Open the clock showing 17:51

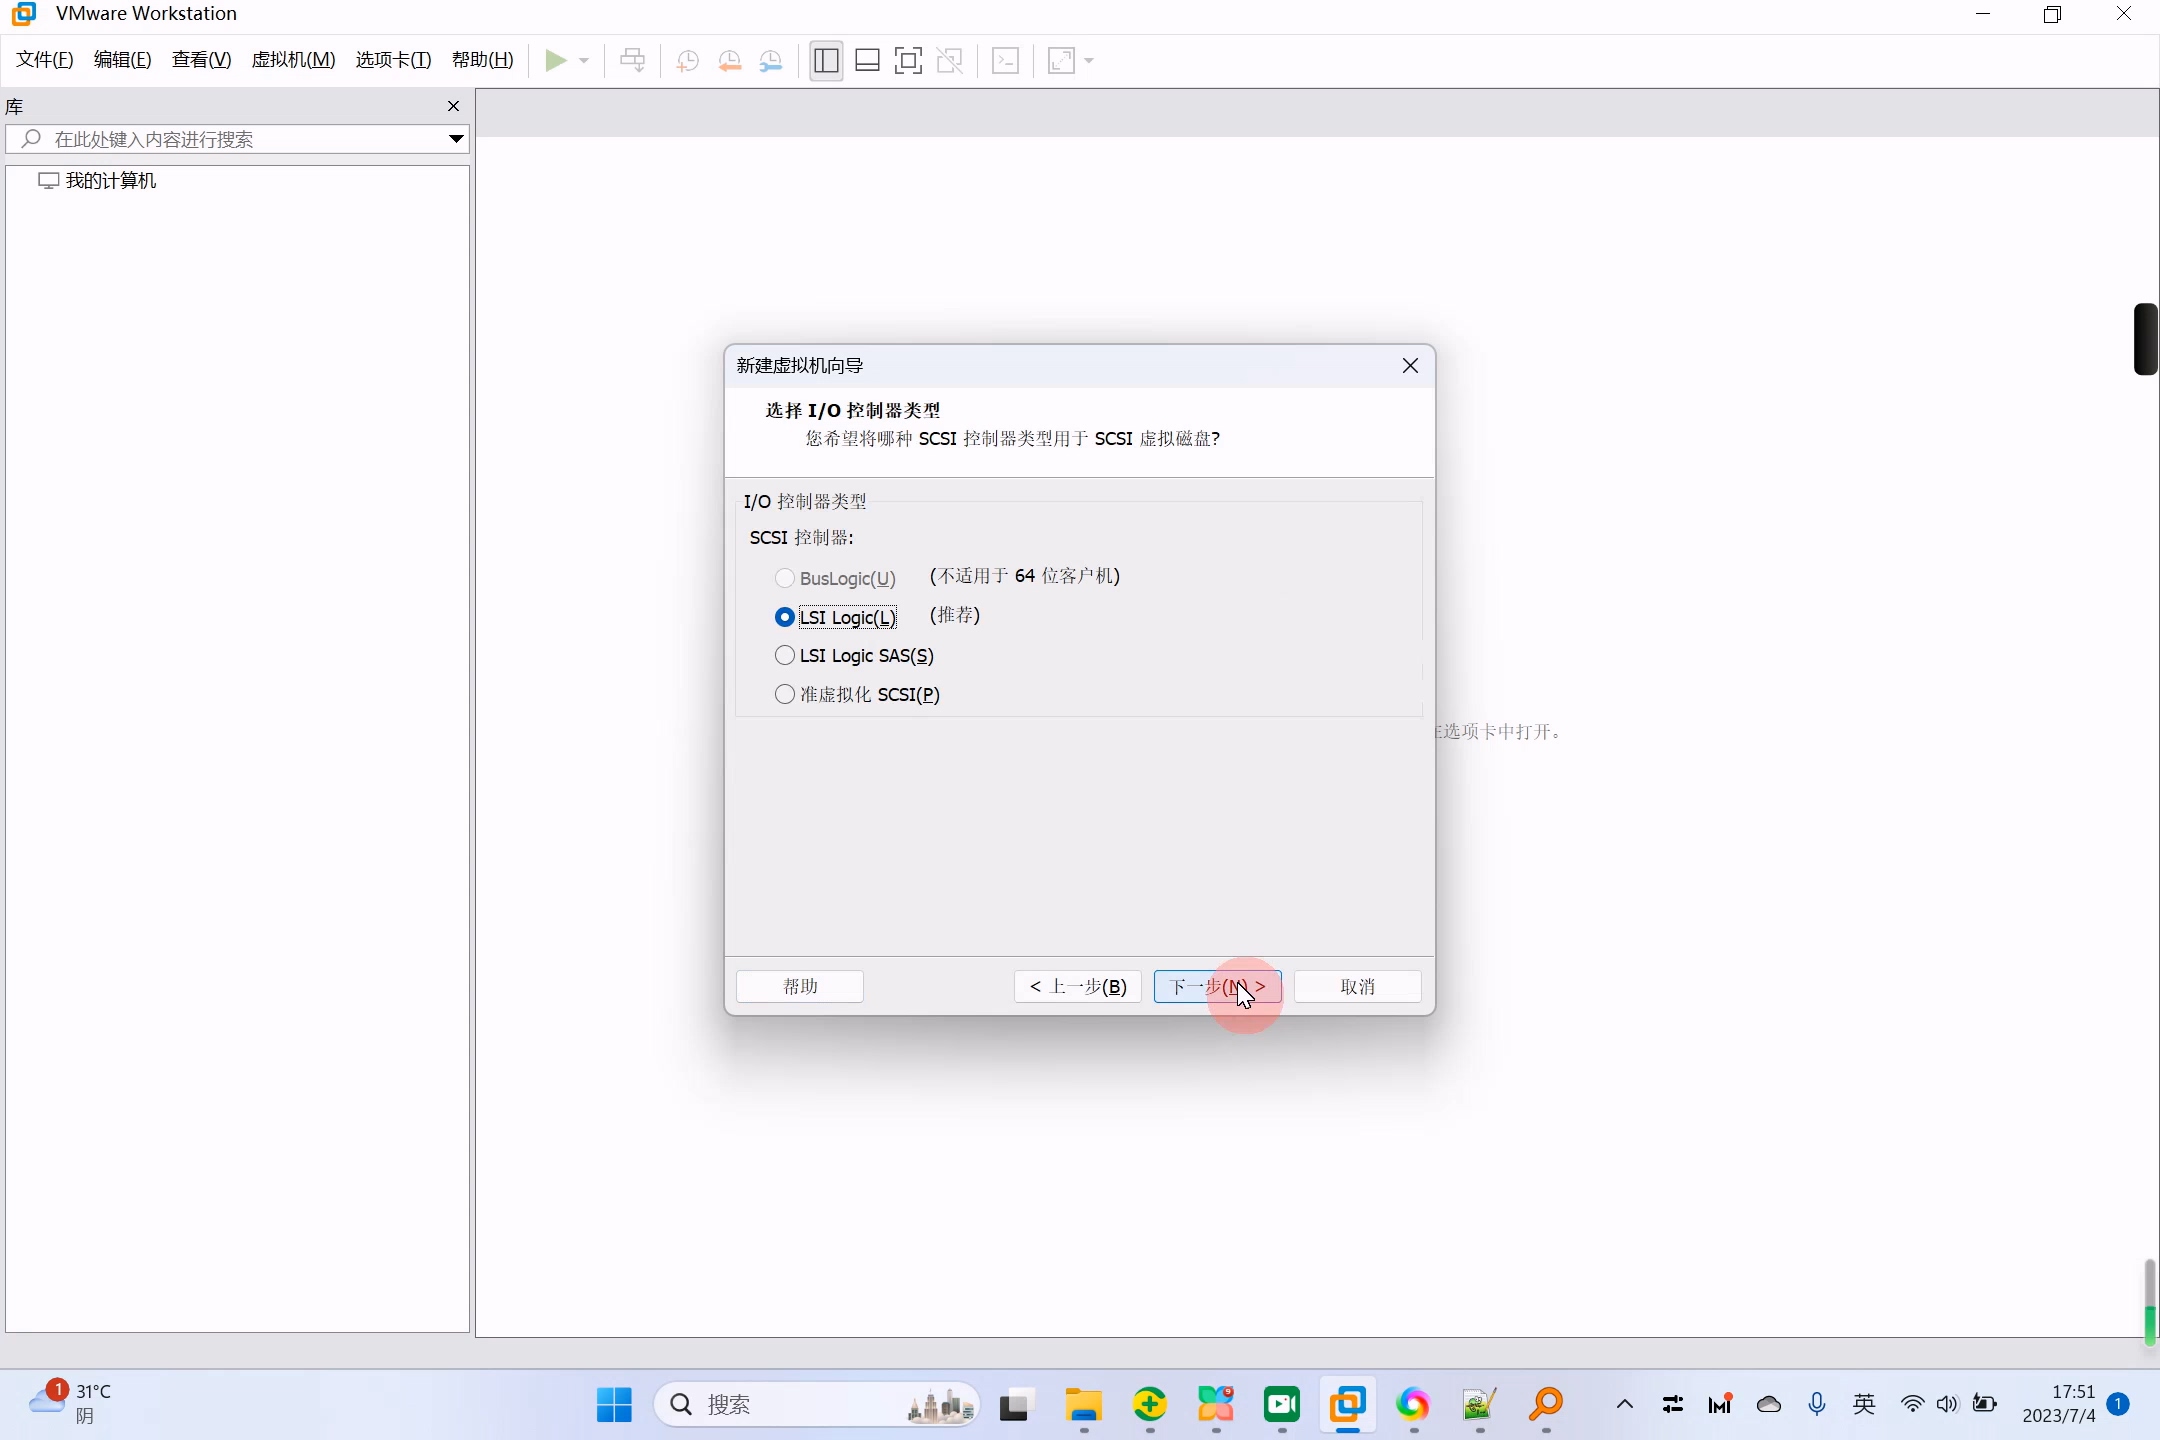click(x=2058, y=1404)
